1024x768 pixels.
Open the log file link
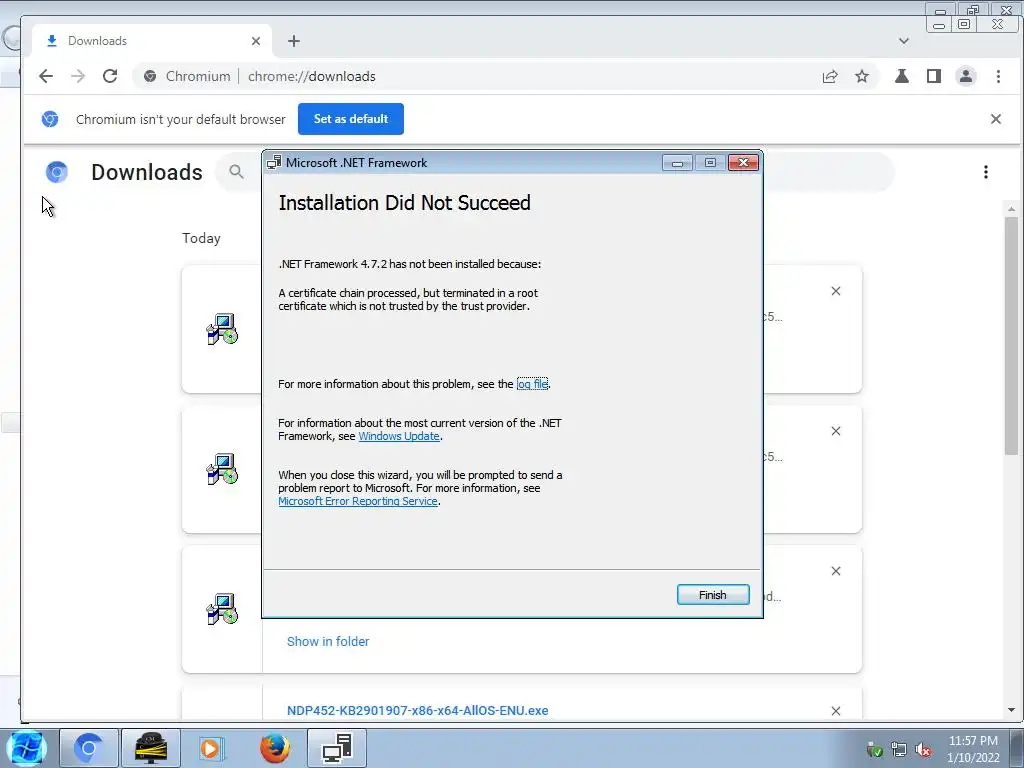[532, 384]
